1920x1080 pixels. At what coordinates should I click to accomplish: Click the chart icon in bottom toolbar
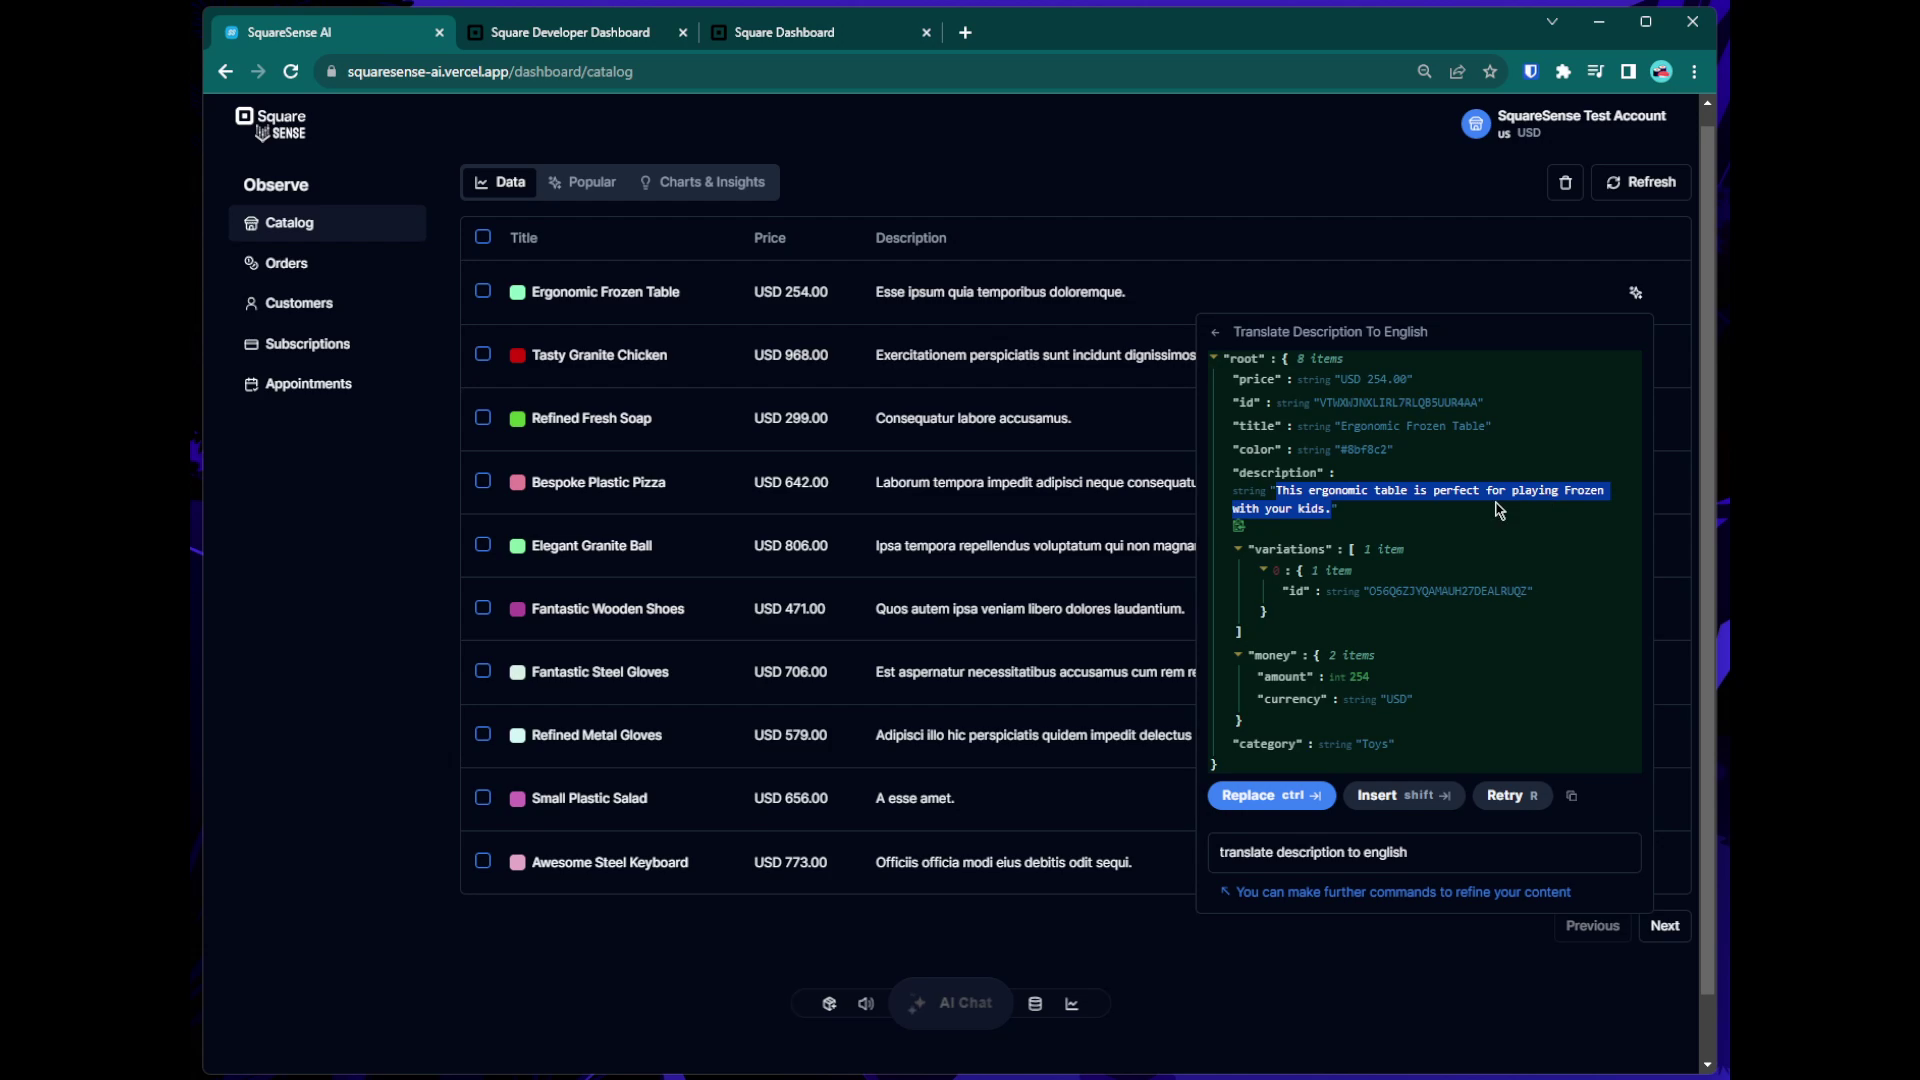1072,1004
